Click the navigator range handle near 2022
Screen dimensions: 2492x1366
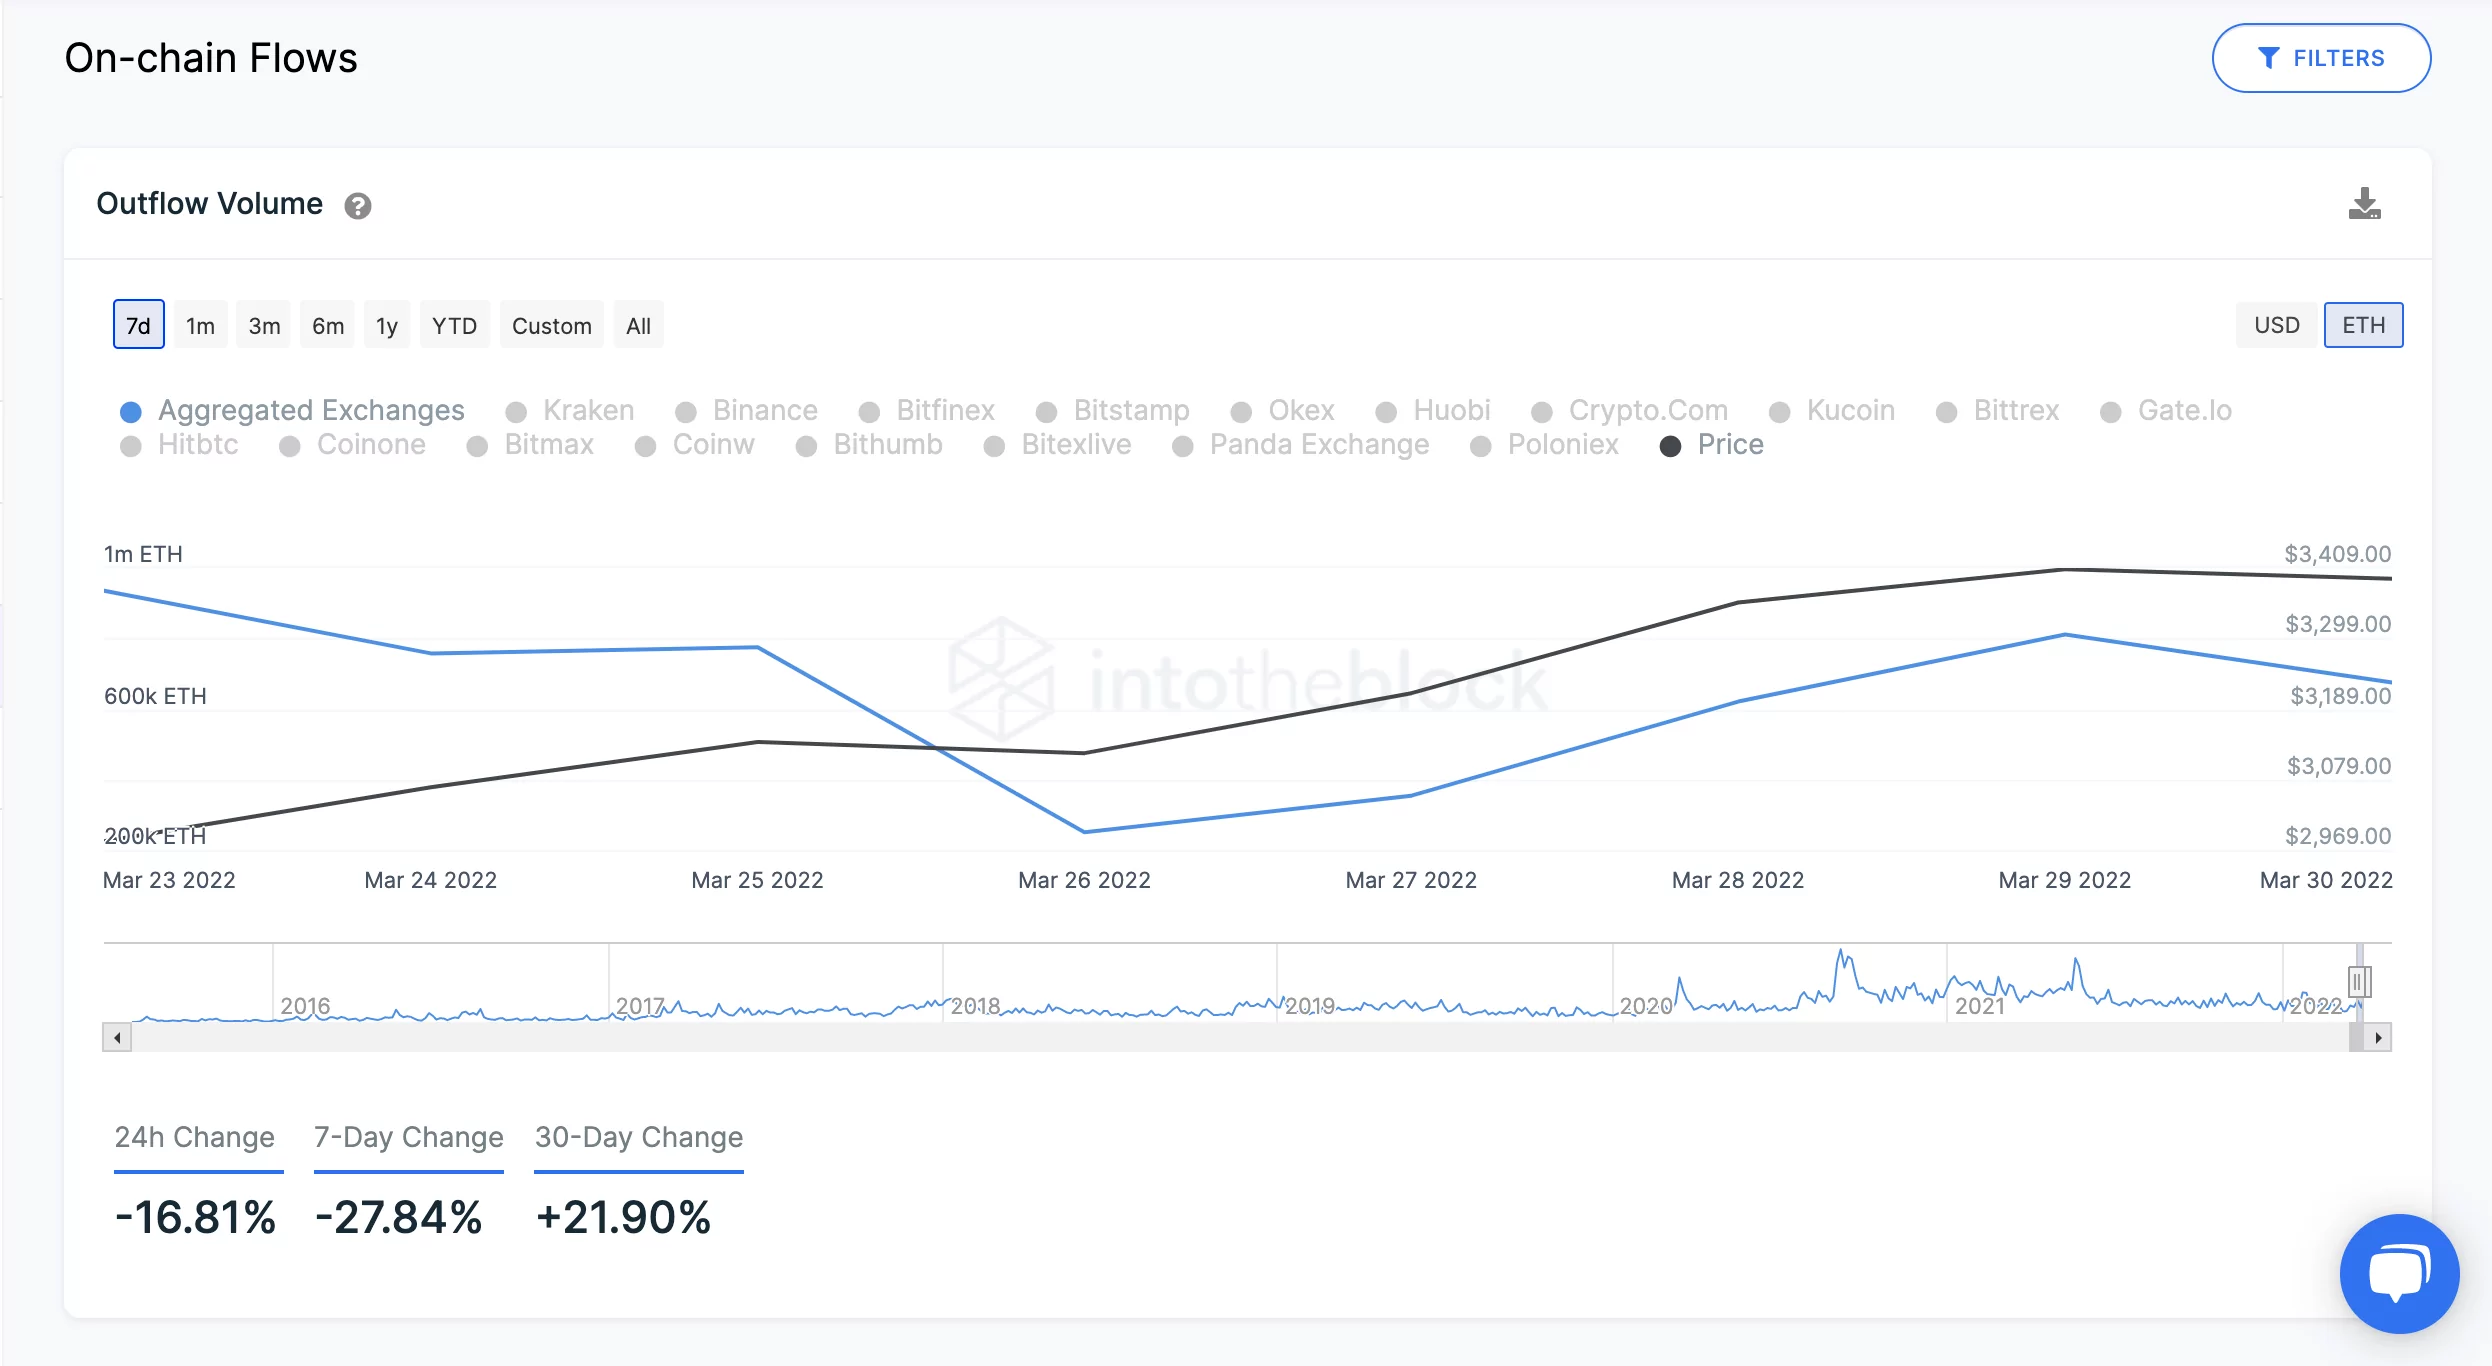2358,982
